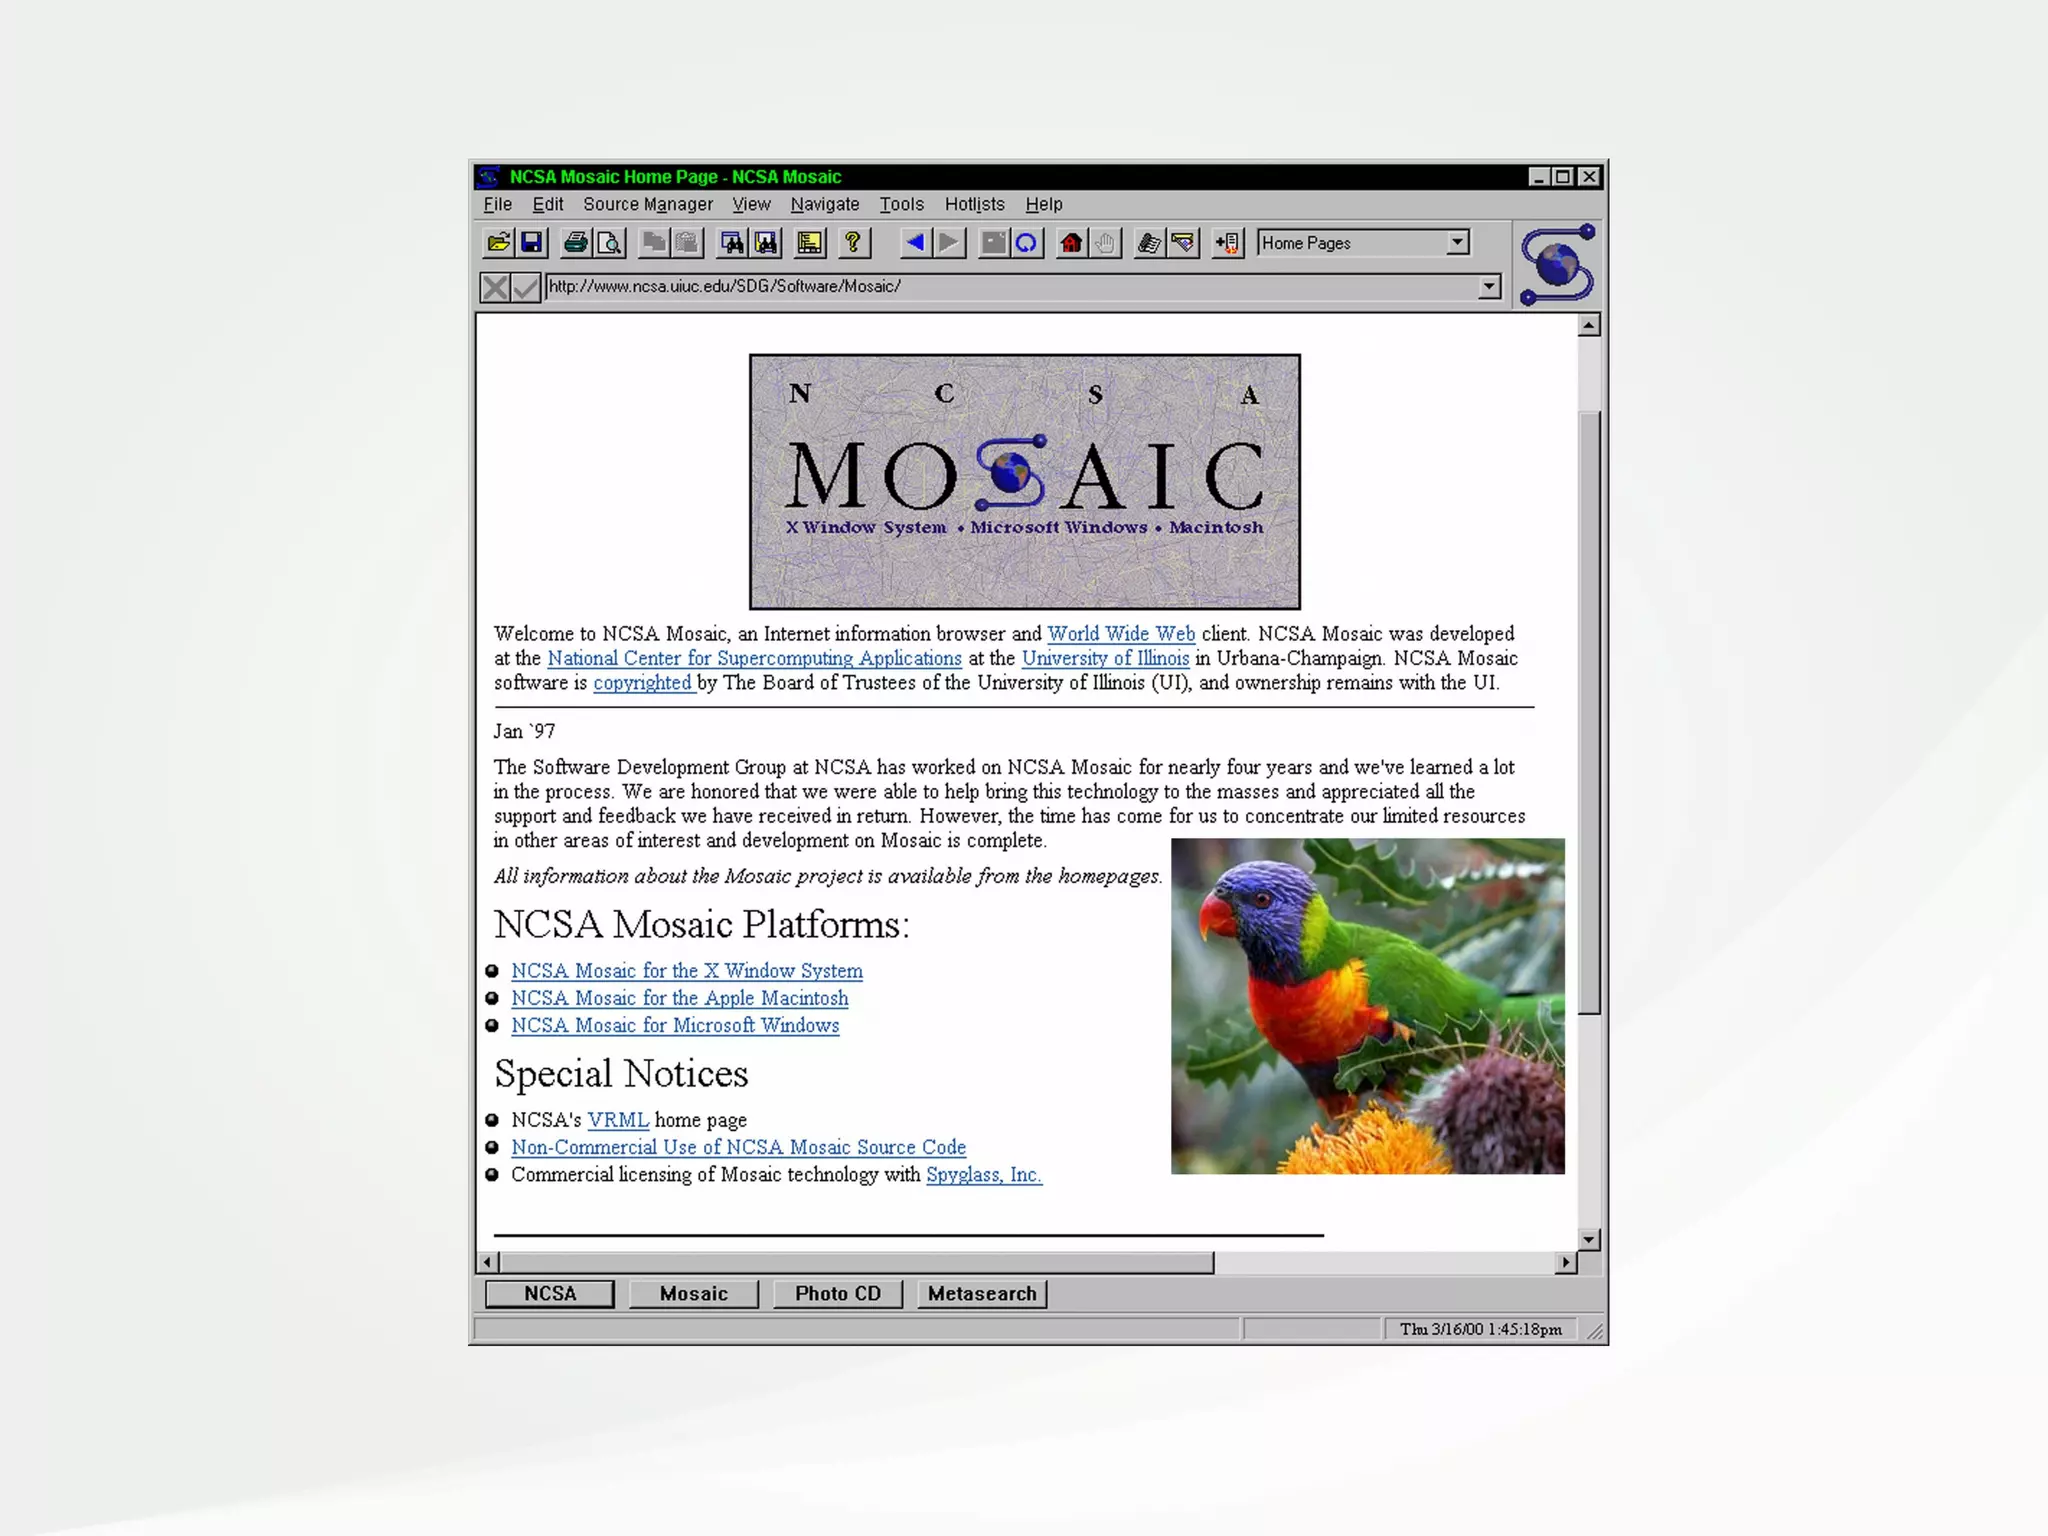Click the Print icon in toolbar
This screenshot has width=2048, height=1536.
click(x=576, y=243)
